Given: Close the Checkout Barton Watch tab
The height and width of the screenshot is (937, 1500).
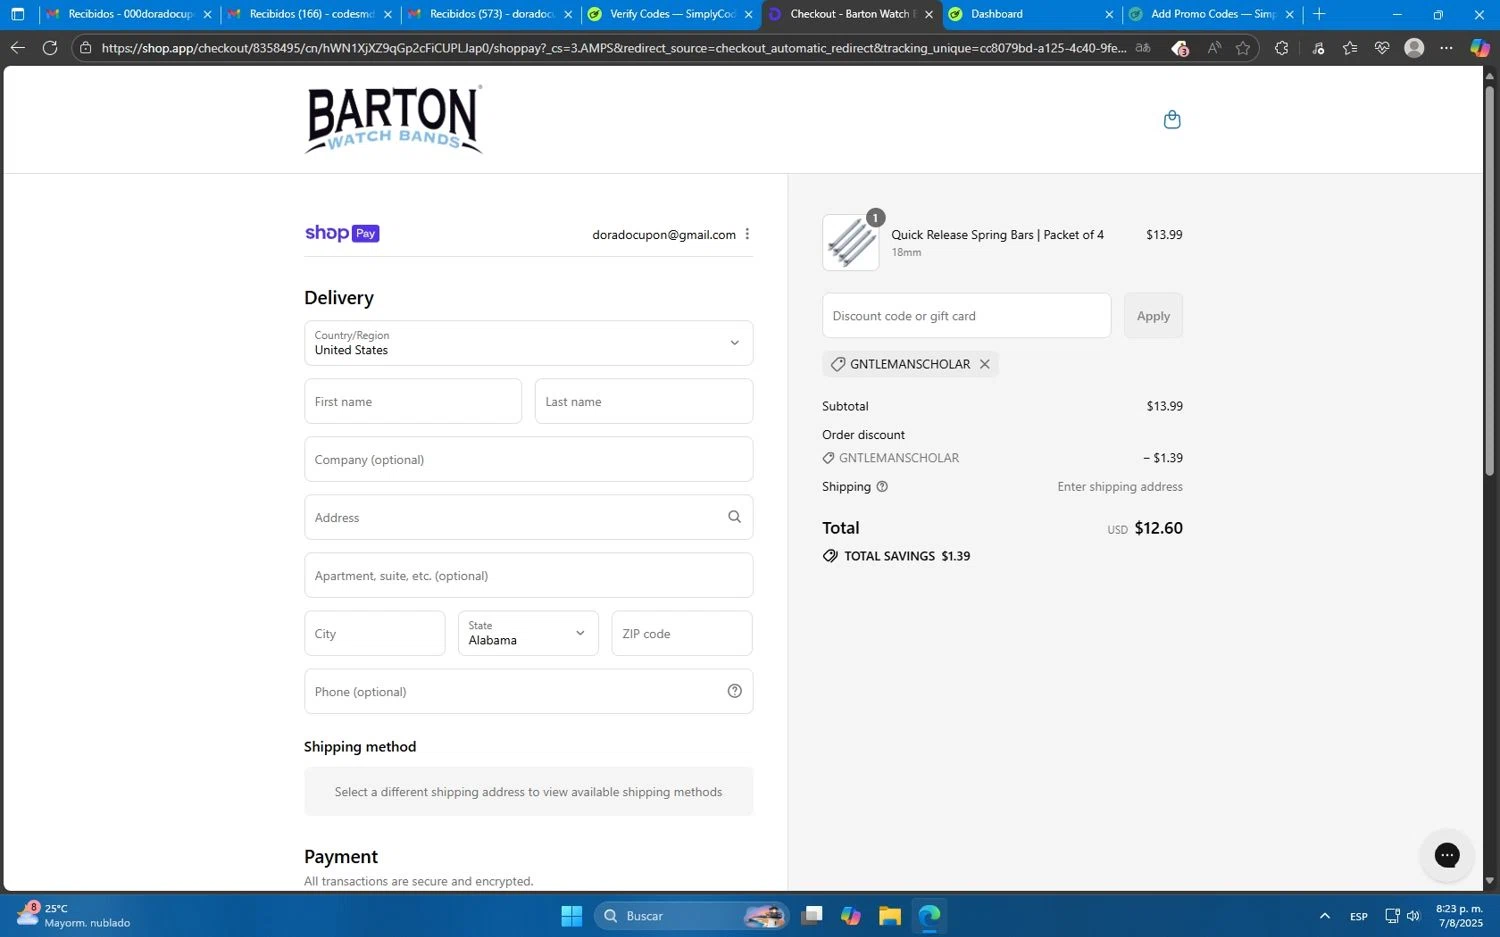Looking at the screenshot, I should pos(929,14).
